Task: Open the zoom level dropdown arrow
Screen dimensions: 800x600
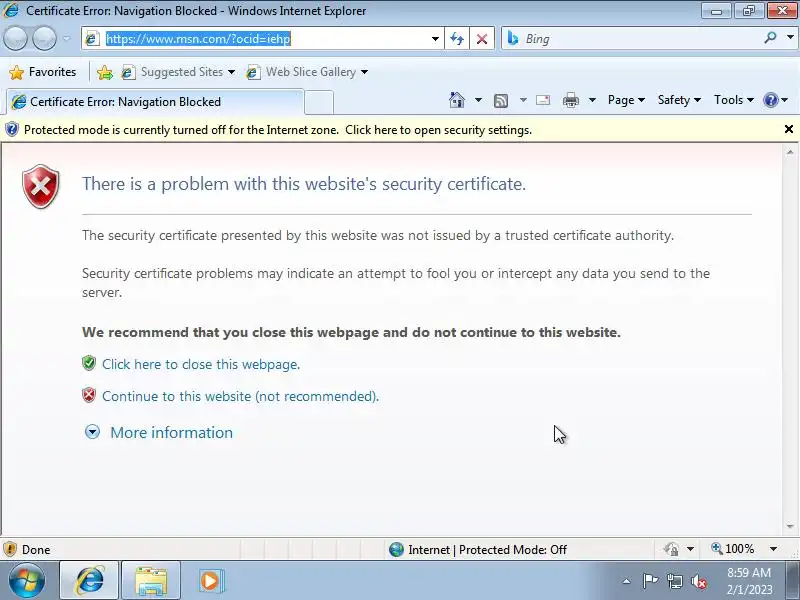Action: coord(773,549)
